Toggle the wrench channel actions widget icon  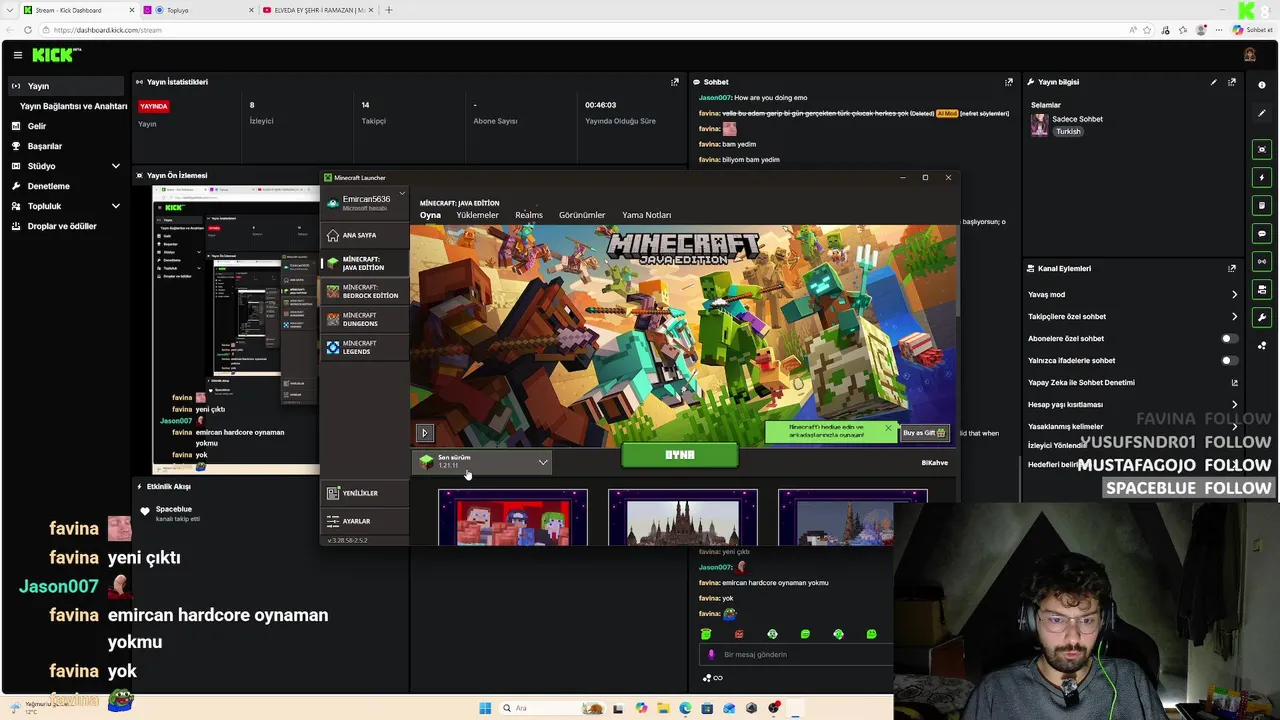pyautogui.click(x=1262, y=317)
